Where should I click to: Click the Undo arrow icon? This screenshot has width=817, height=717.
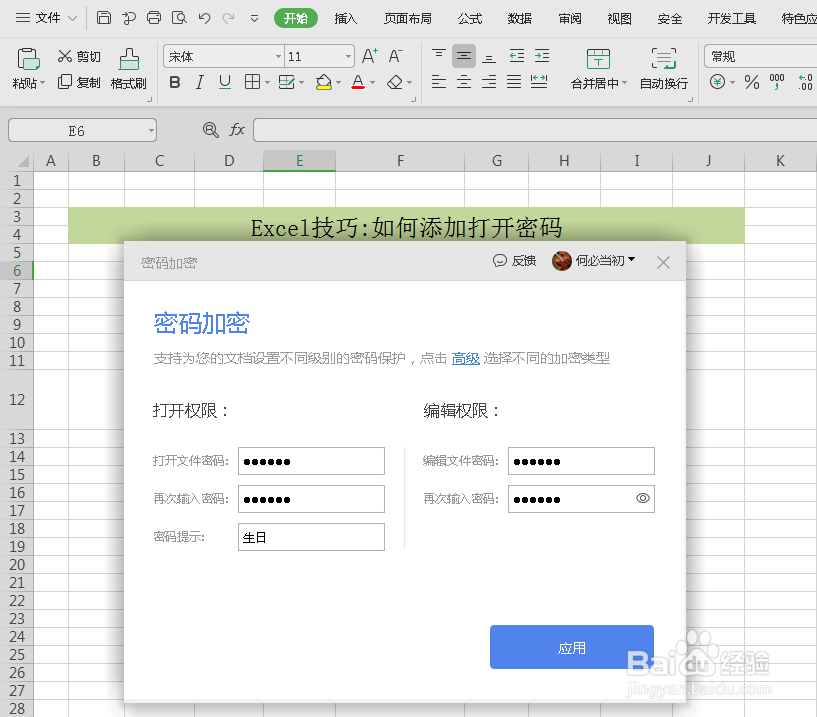(204, 17)
